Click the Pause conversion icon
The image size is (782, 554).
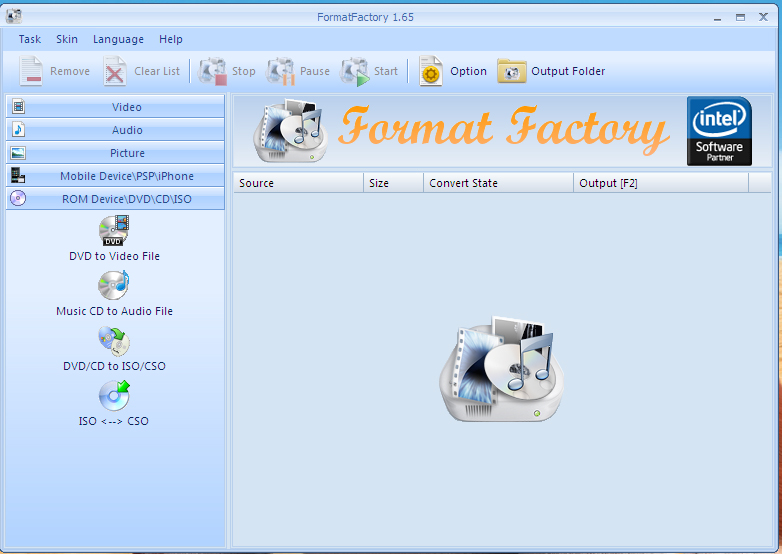point(281,71)
